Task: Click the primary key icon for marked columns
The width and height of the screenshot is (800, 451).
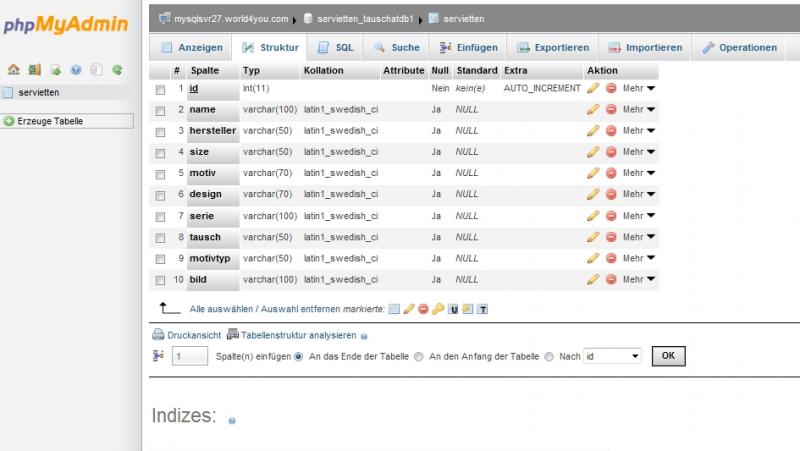Action: [438, 309]
